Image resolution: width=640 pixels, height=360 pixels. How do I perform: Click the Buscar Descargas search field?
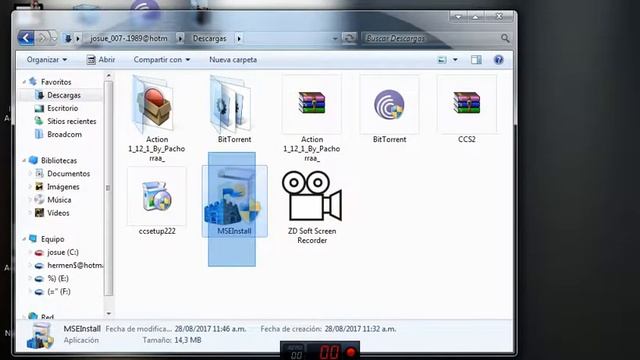tap(431, 38)
